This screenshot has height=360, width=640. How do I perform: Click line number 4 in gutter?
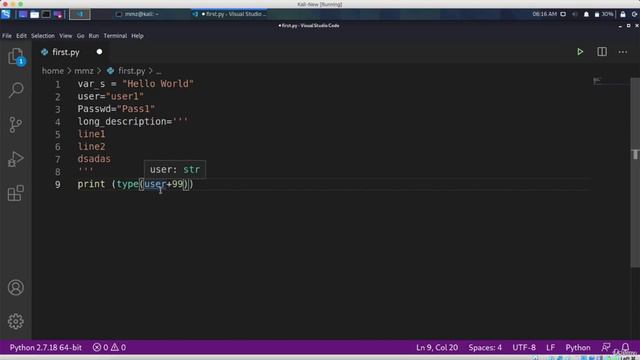58,122
